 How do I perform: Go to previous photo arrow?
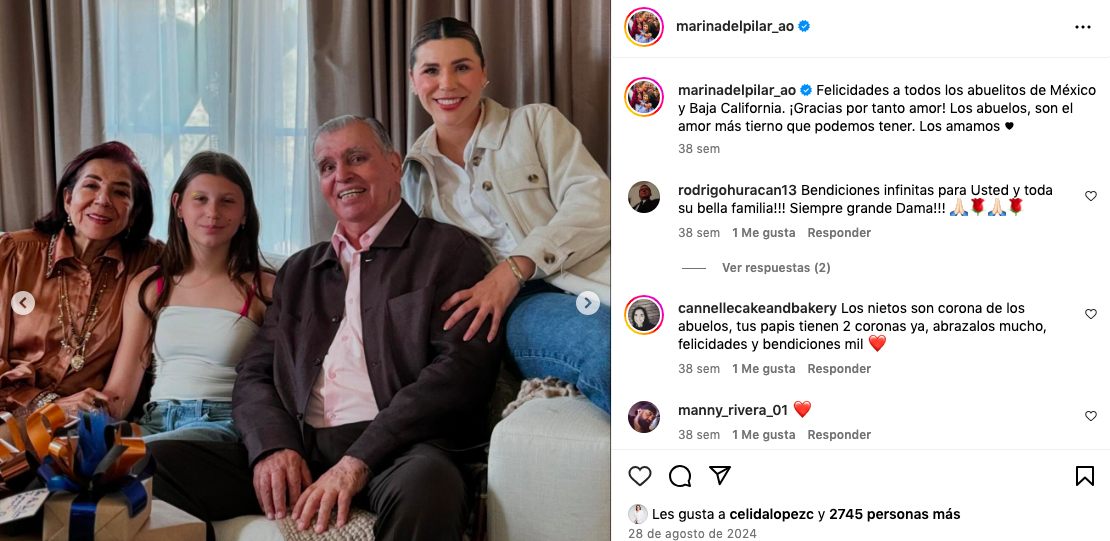(x=23, y=303)
